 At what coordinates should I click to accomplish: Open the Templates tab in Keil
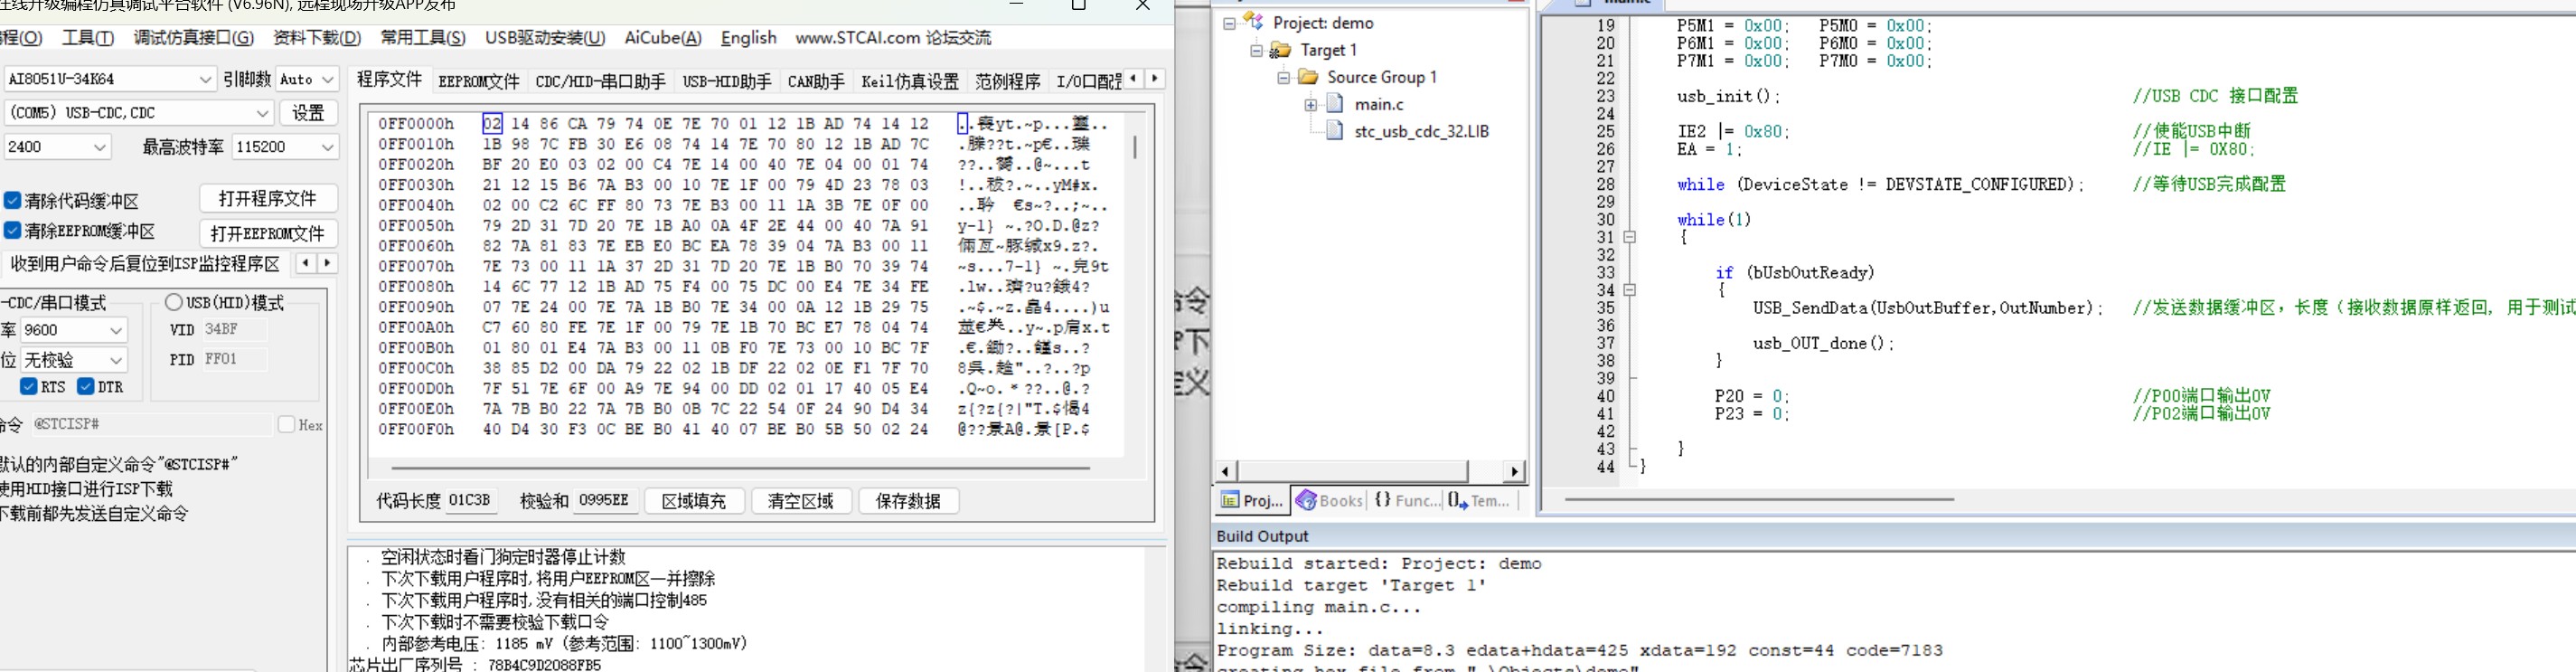tap(1480, 500)
